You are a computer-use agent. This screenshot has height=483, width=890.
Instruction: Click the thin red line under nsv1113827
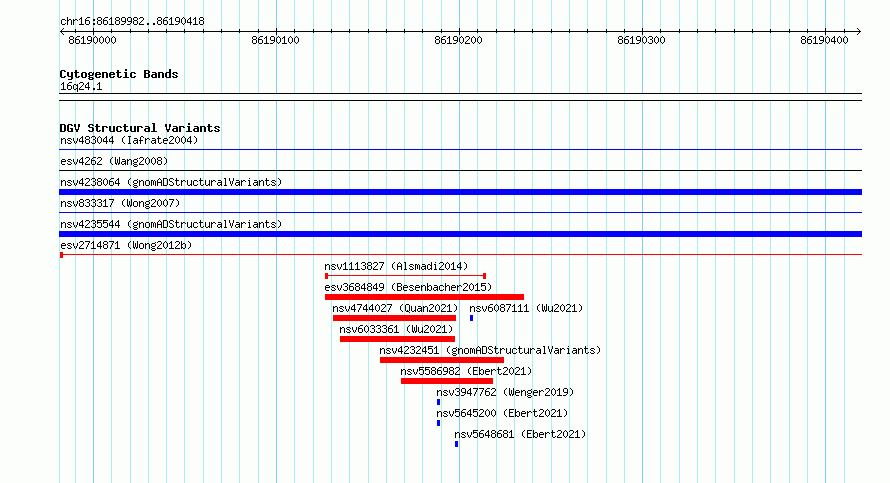[x=405, y=276]
